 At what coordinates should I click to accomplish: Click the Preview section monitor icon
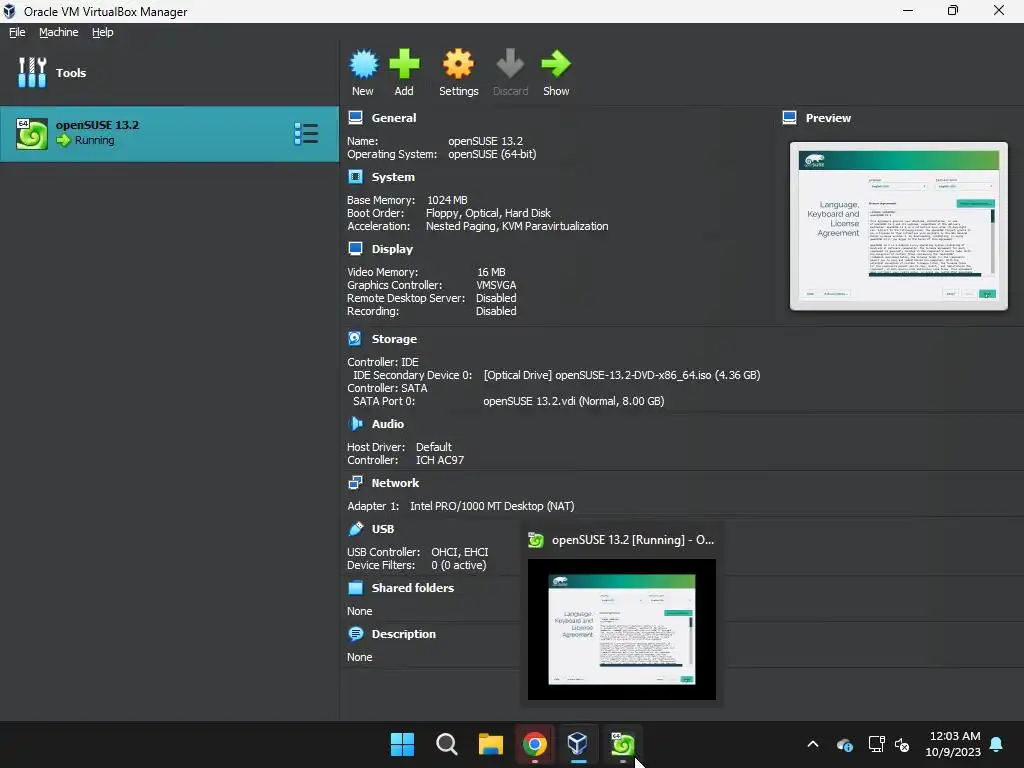pos(790,118)
